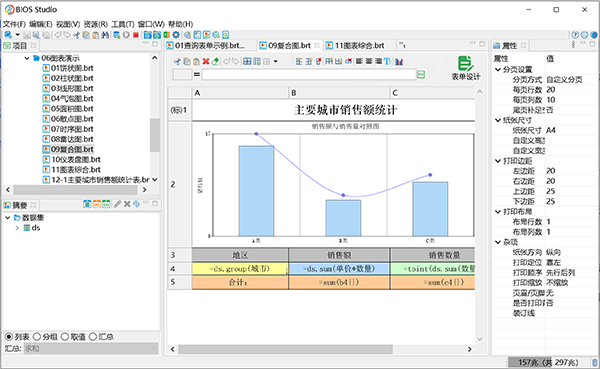Expand the ds dataset node
Screen dimensions: 600x369
coord(17,228)
